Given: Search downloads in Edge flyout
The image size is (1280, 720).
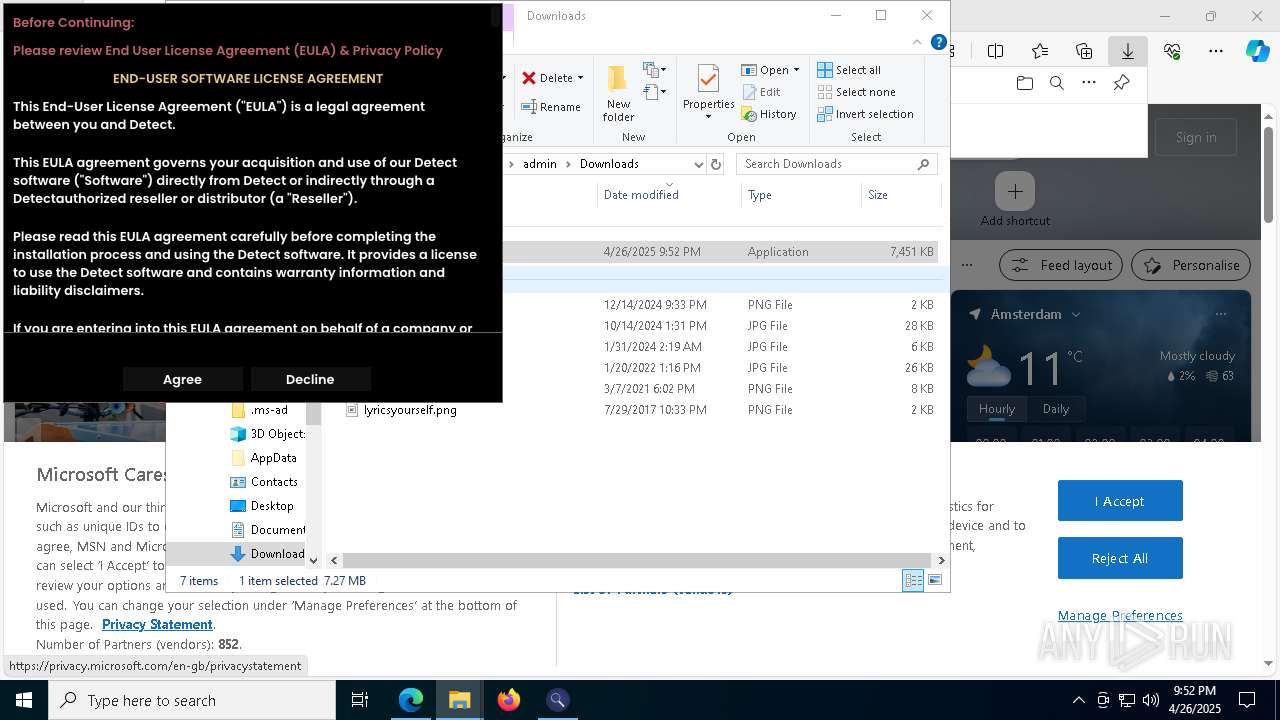Looking at the screenshot, I should coord(1057,83).
